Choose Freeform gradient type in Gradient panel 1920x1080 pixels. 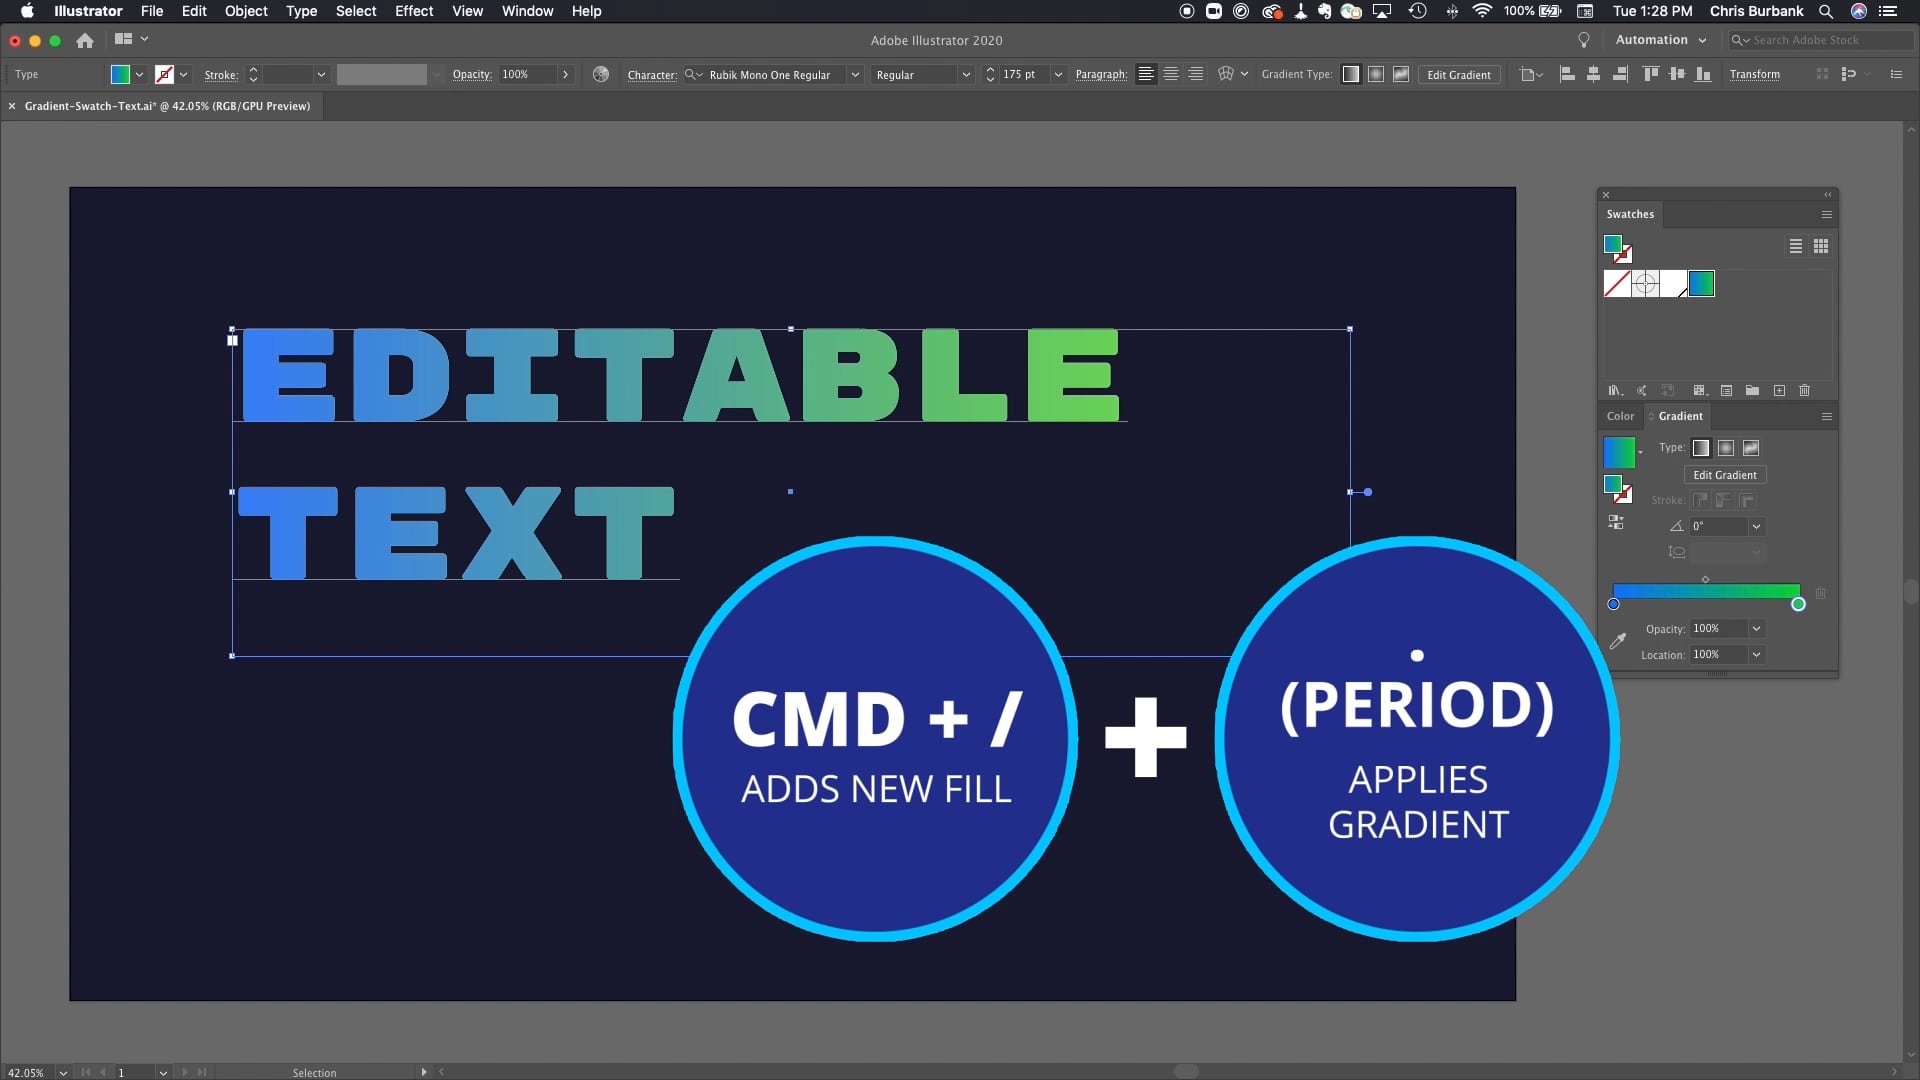[1751, 448]
